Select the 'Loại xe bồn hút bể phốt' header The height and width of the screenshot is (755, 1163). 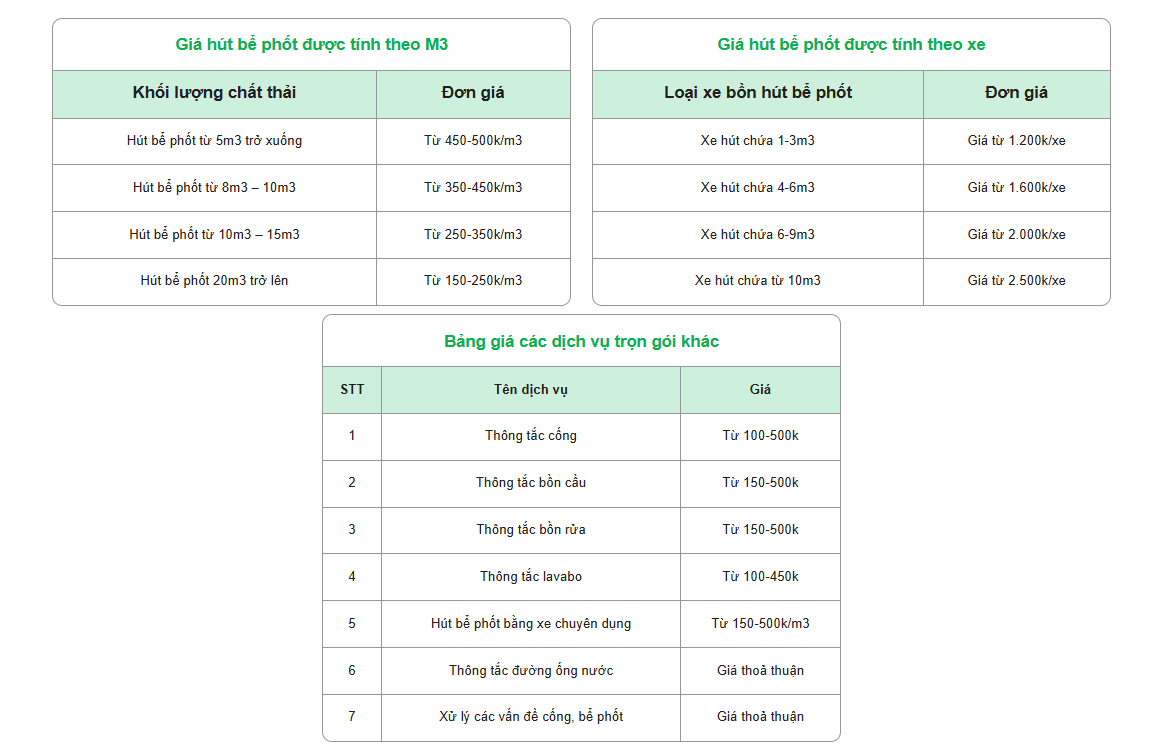click(758, 93)
